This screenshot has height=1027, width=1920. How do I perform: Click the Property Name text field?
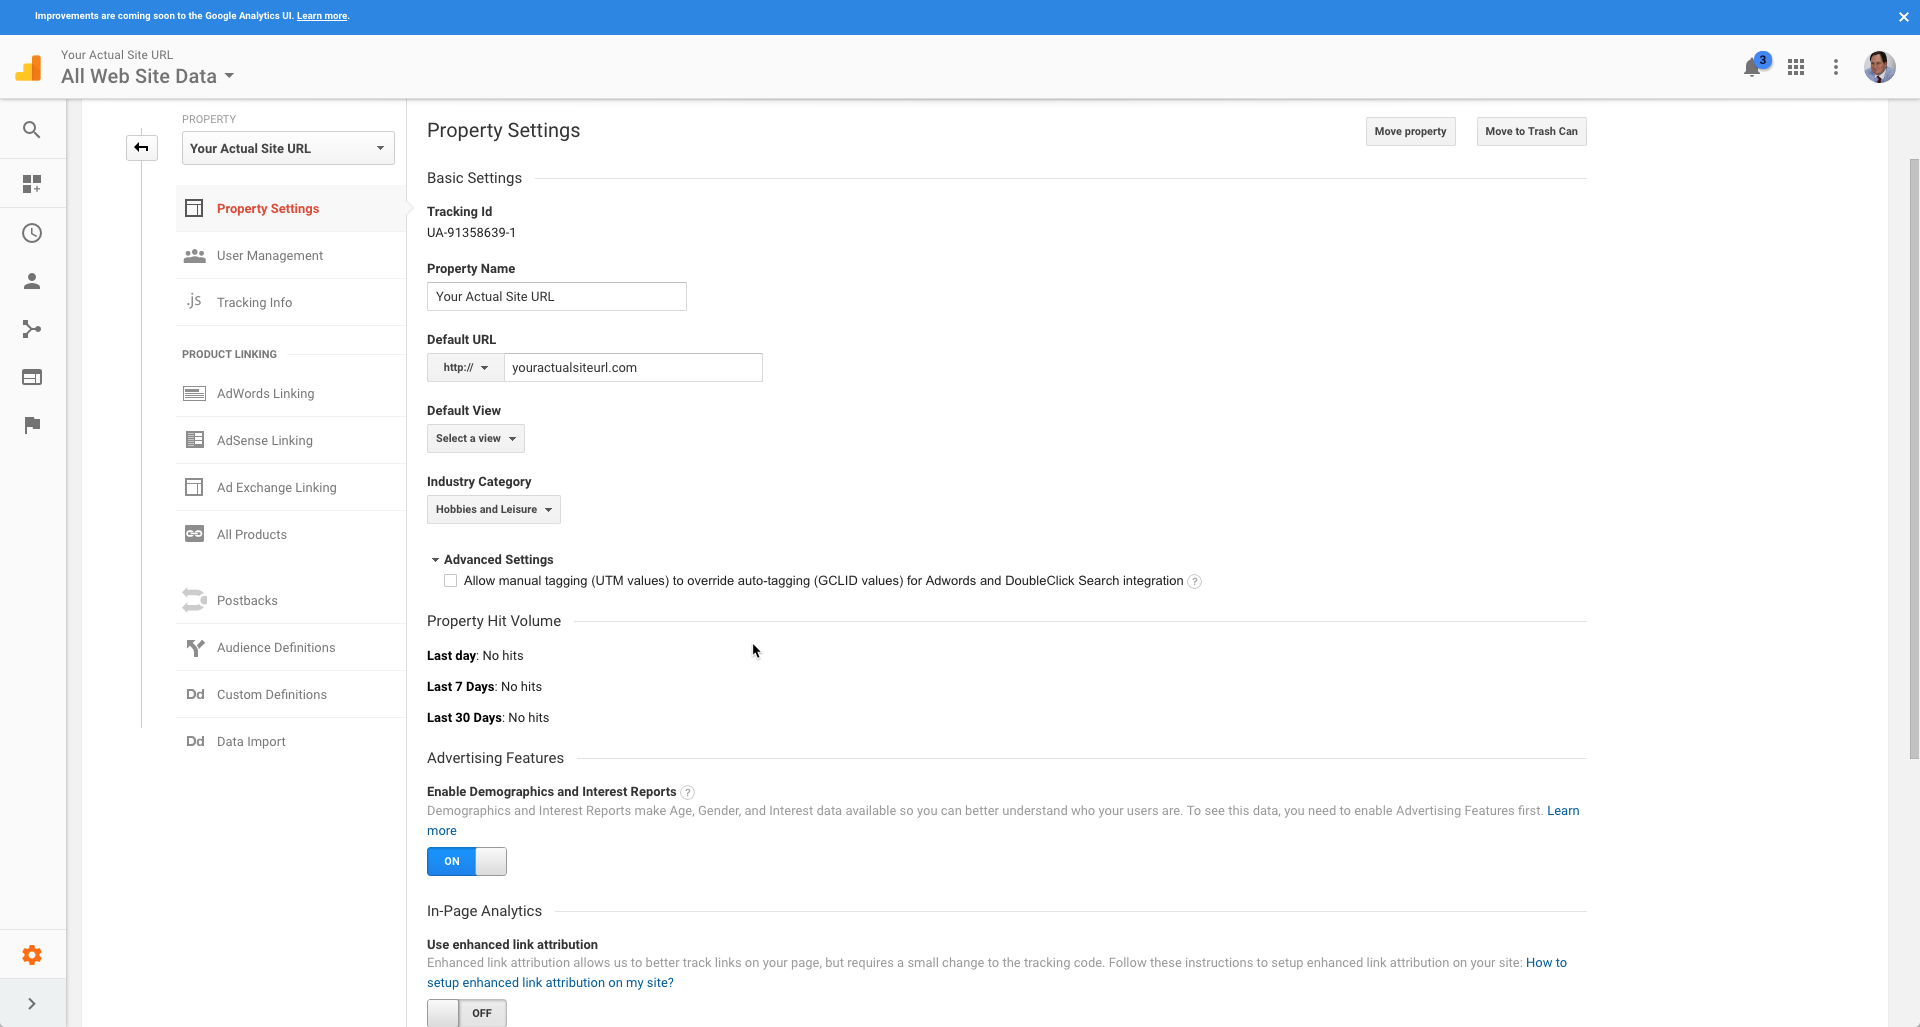coord(556,297)
